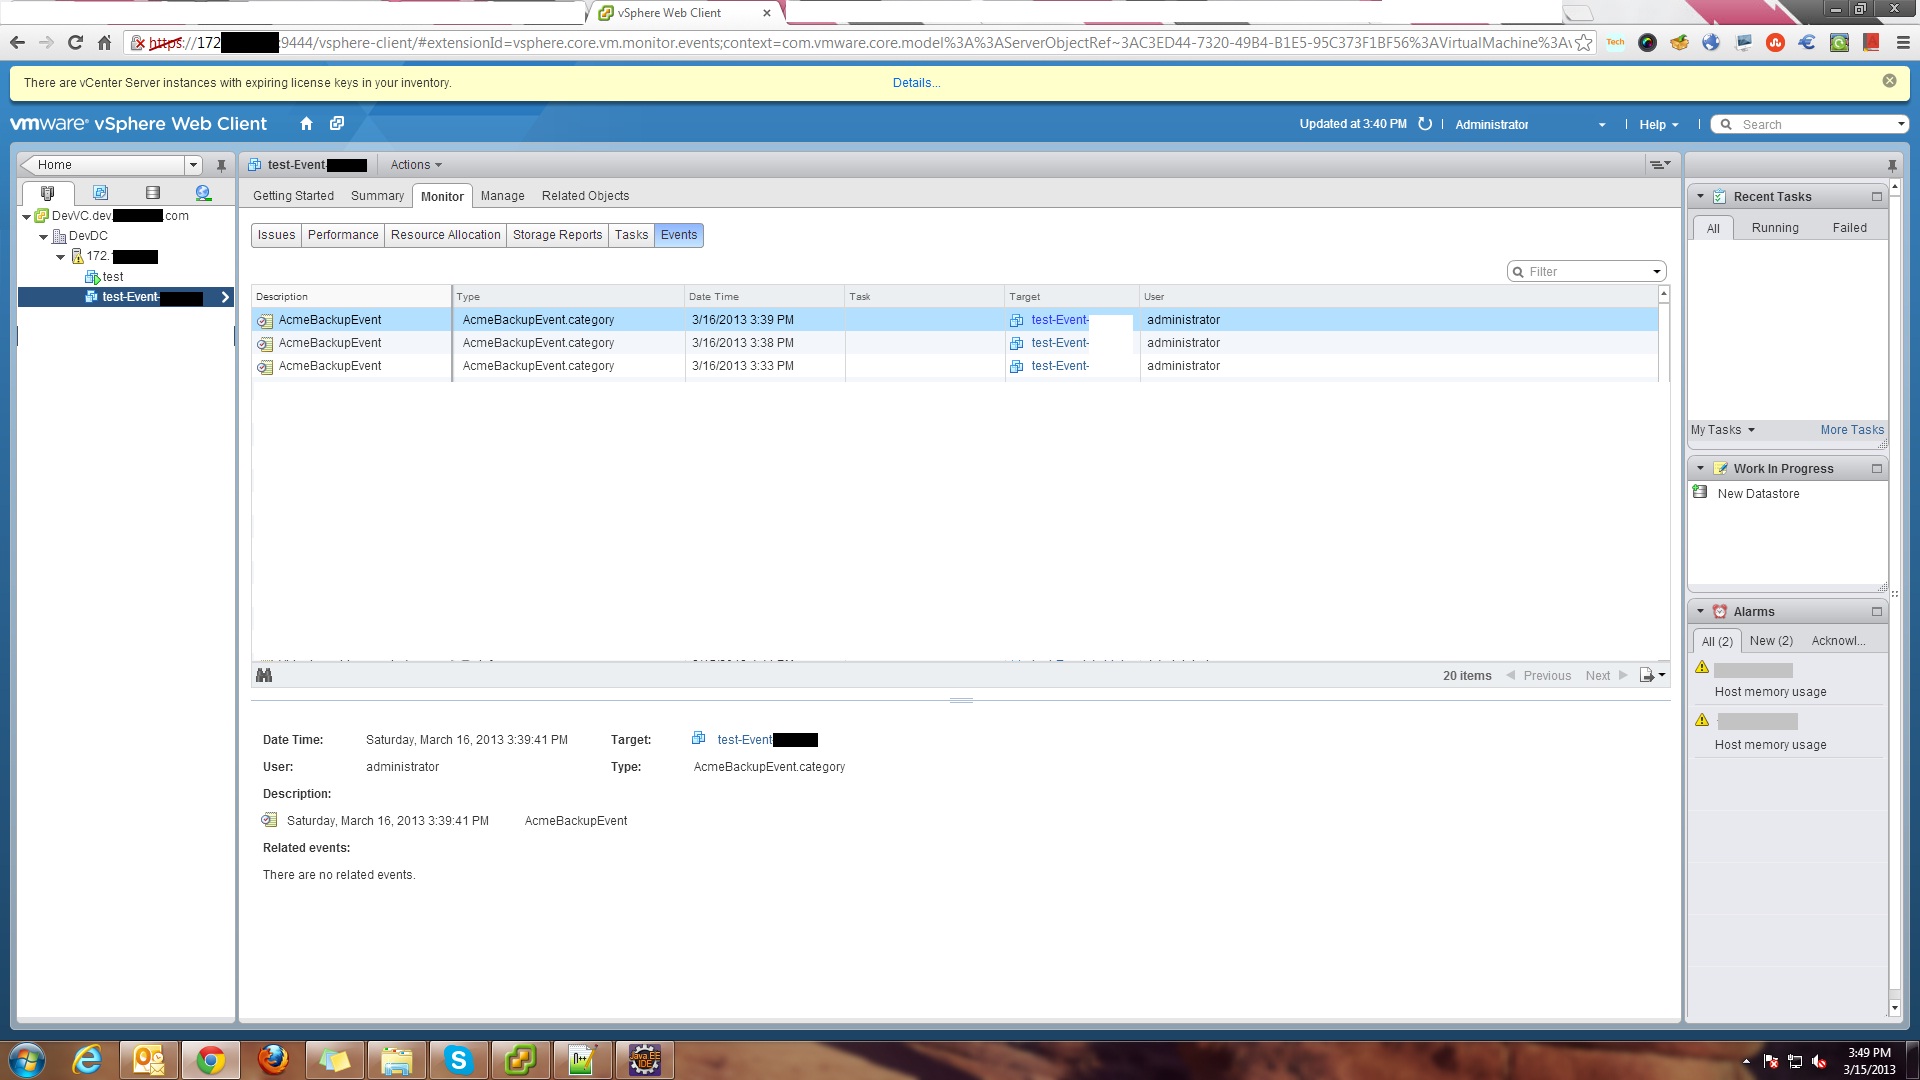Collapse the Work In Progress panel

1701,468
